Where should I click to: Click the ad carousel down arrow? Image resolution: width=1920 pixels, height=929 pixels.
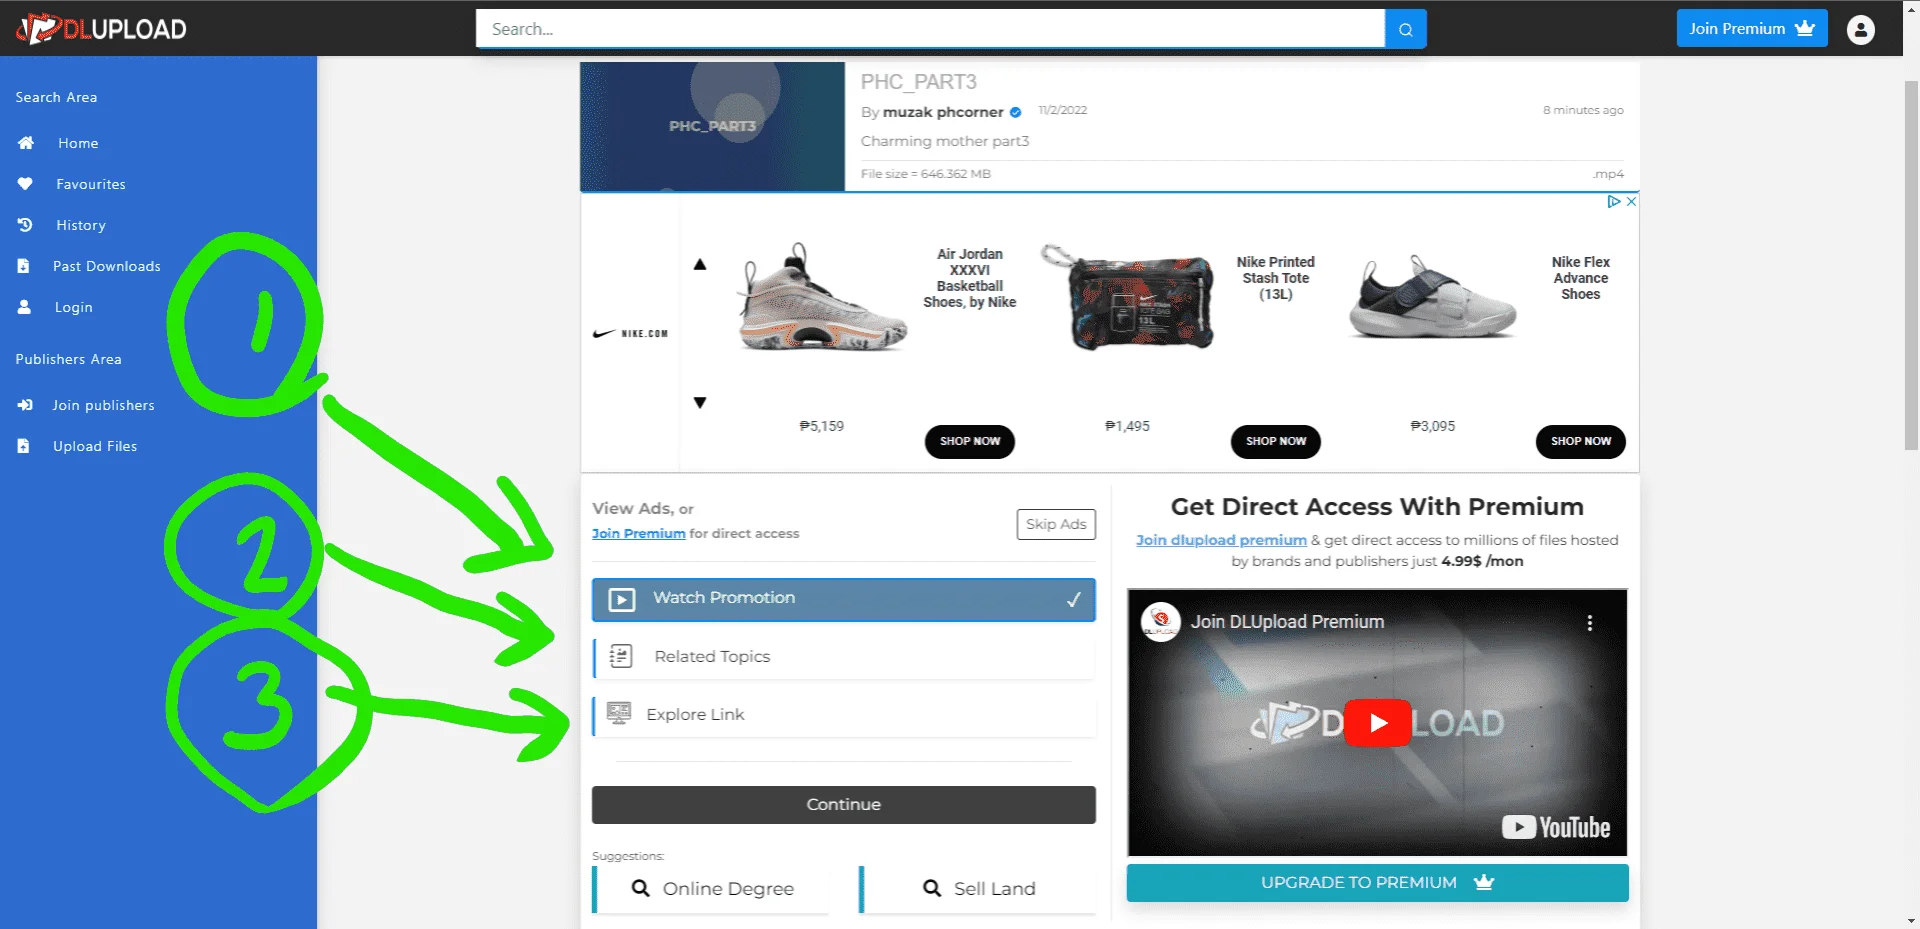(700, 402)
